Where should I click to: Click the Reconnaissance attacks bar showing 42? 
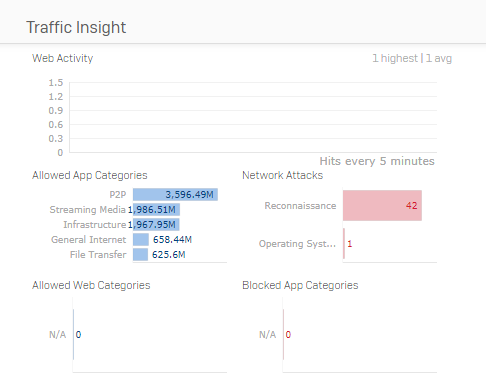click(382, 206)
